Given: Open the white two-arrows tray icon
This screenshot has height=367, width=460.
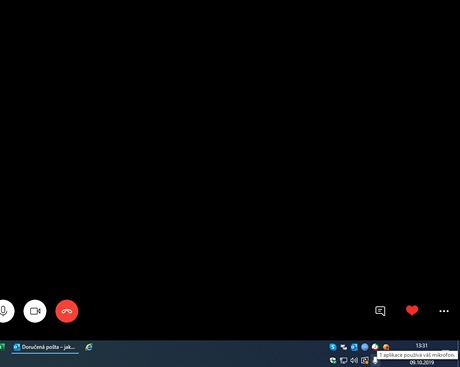Looking at the screenshot, I should (x=343, y=347).
